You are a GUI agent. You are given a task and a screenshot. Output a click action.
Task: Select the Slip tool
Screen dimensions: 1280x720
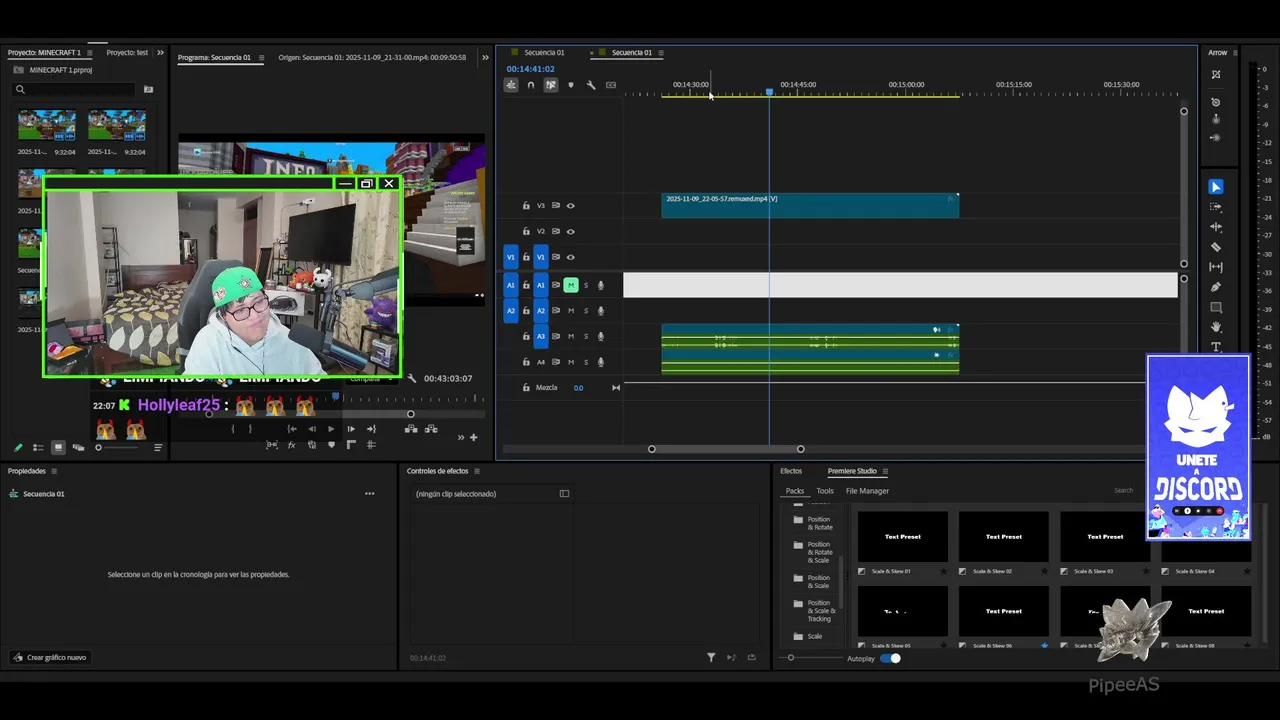pyautogui.click(x=1216, y=267)
